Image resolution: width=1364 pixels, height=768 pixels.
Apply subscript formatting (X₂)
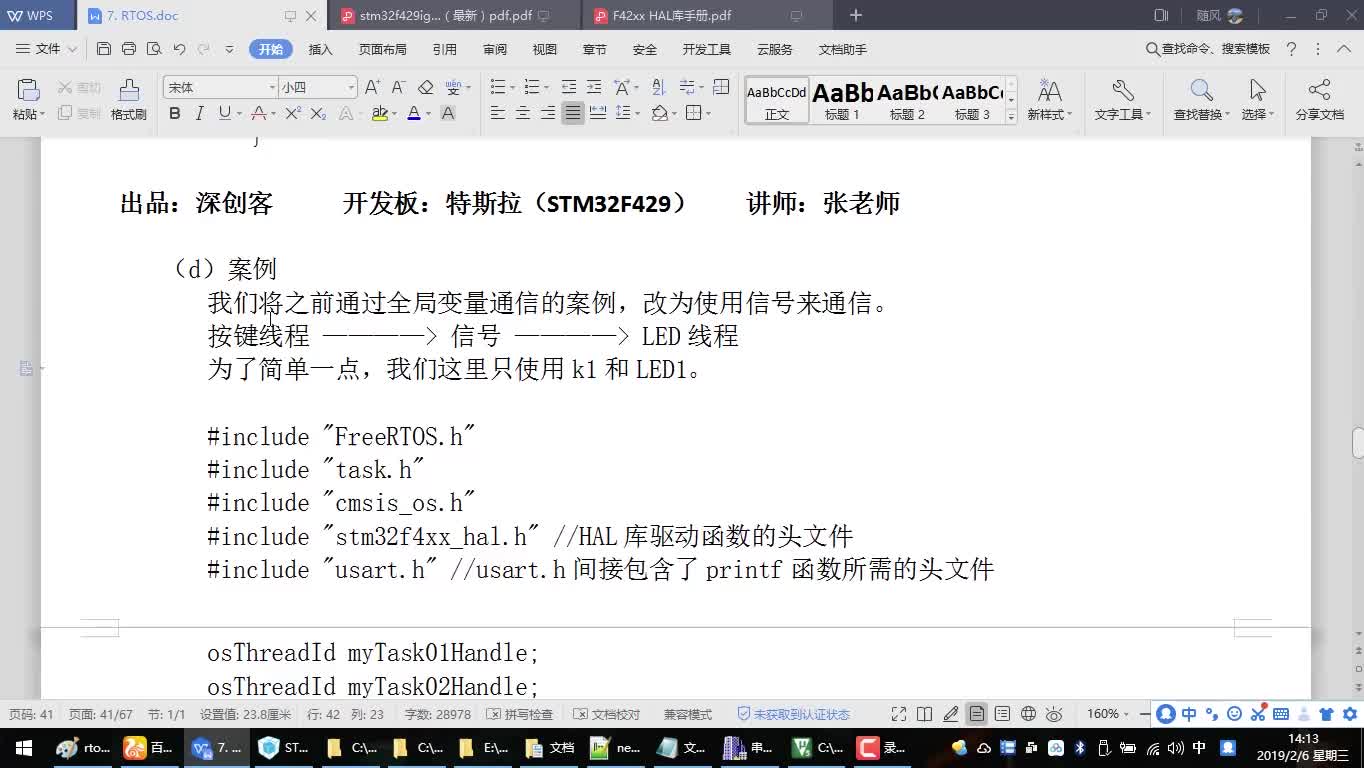(x=318, y=114)
